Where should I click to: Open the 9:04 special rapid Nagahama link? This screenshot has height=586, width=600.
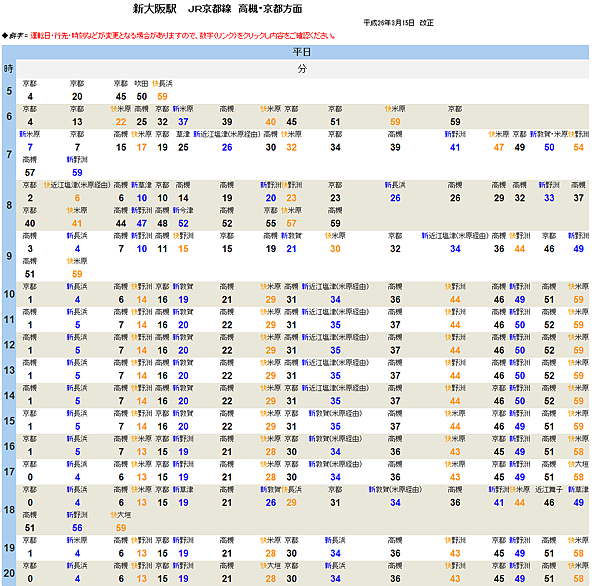coord(77,249)
